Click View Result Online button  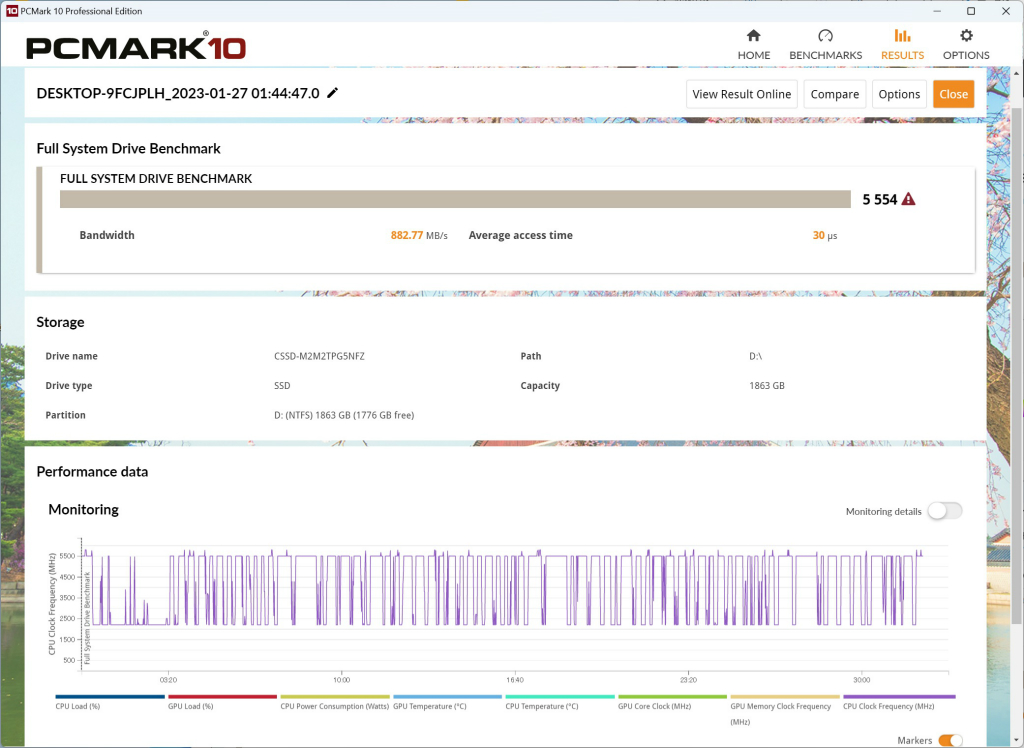coord(742,94)
